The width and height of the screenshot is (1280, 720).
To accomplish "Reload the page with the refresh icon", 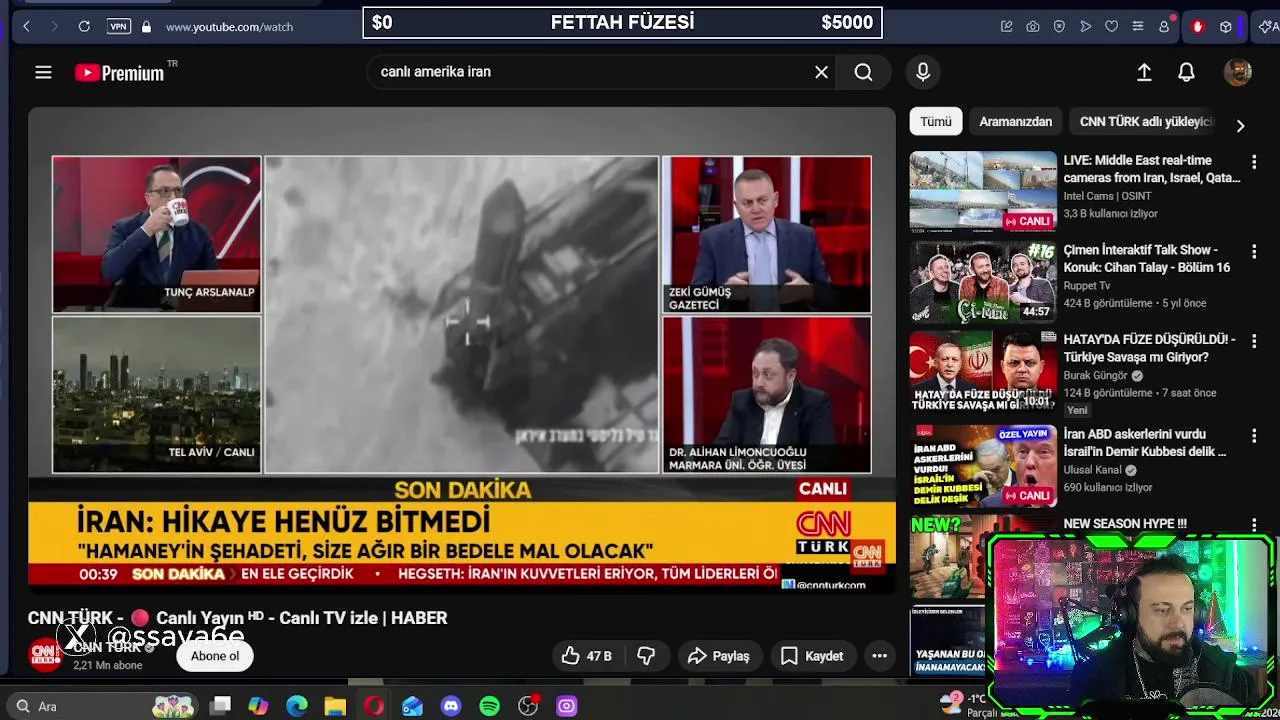I will pos(84,27).
